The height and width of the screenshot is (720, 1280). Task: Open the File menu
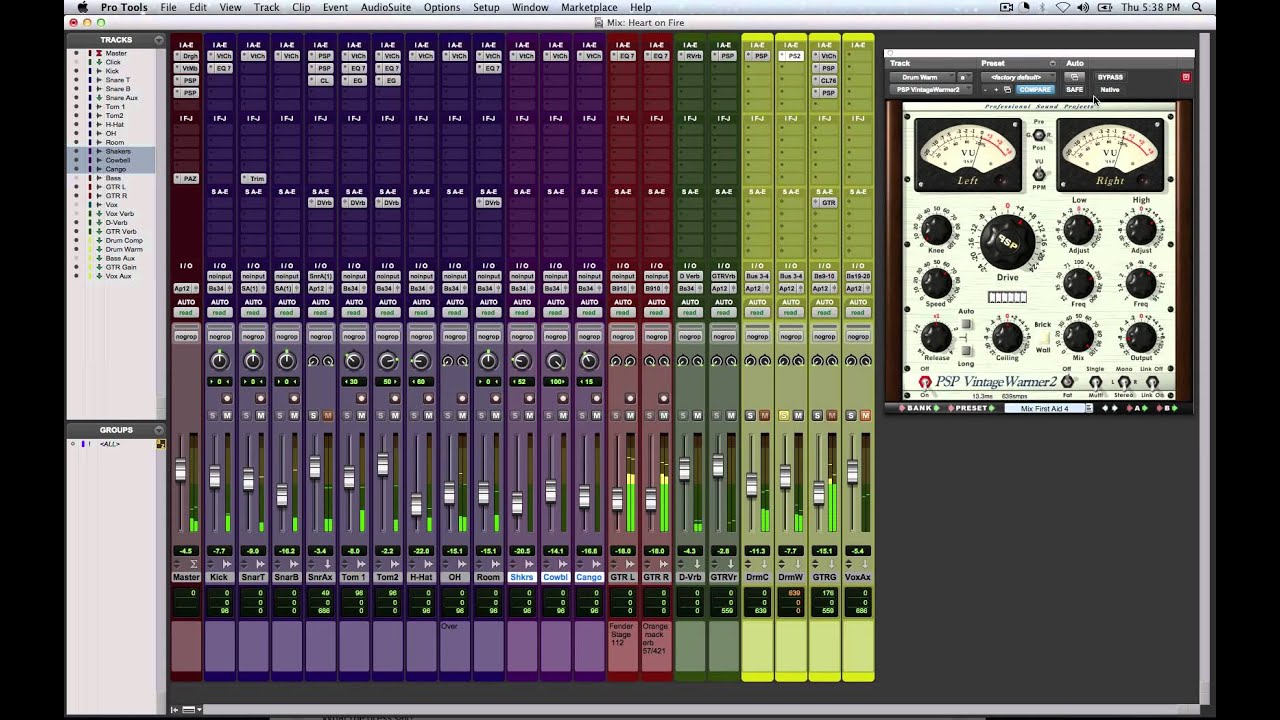click(168, 7)
